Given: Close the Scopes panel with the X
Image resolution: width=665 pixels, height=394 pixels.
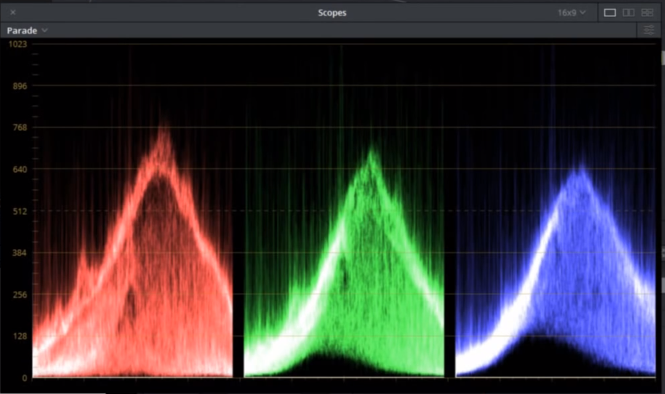Looking at the screenshot, I should 13,12.
